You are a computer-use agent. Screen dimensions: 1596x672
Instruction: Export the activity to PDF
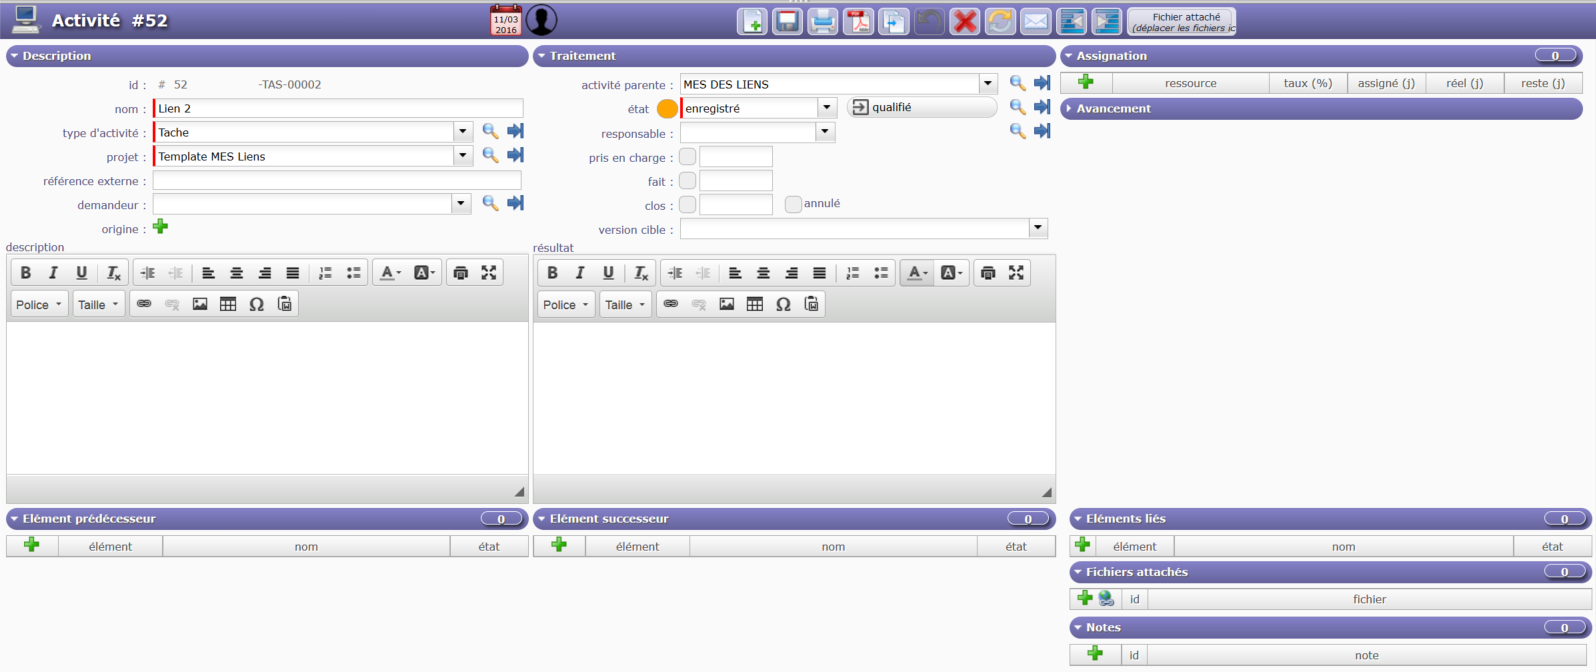click(858, 21)
